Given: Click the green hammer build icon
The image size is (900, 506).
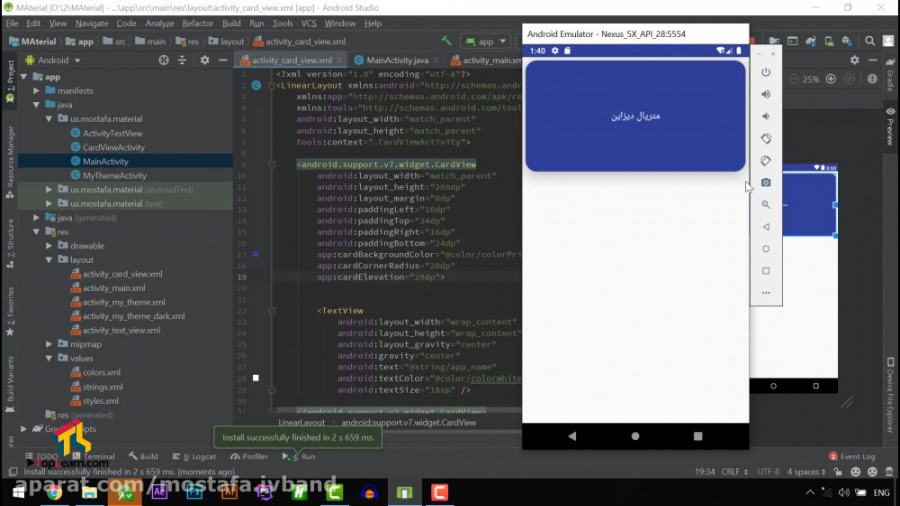Looking at the screenshot, I should tap(446, 42).
